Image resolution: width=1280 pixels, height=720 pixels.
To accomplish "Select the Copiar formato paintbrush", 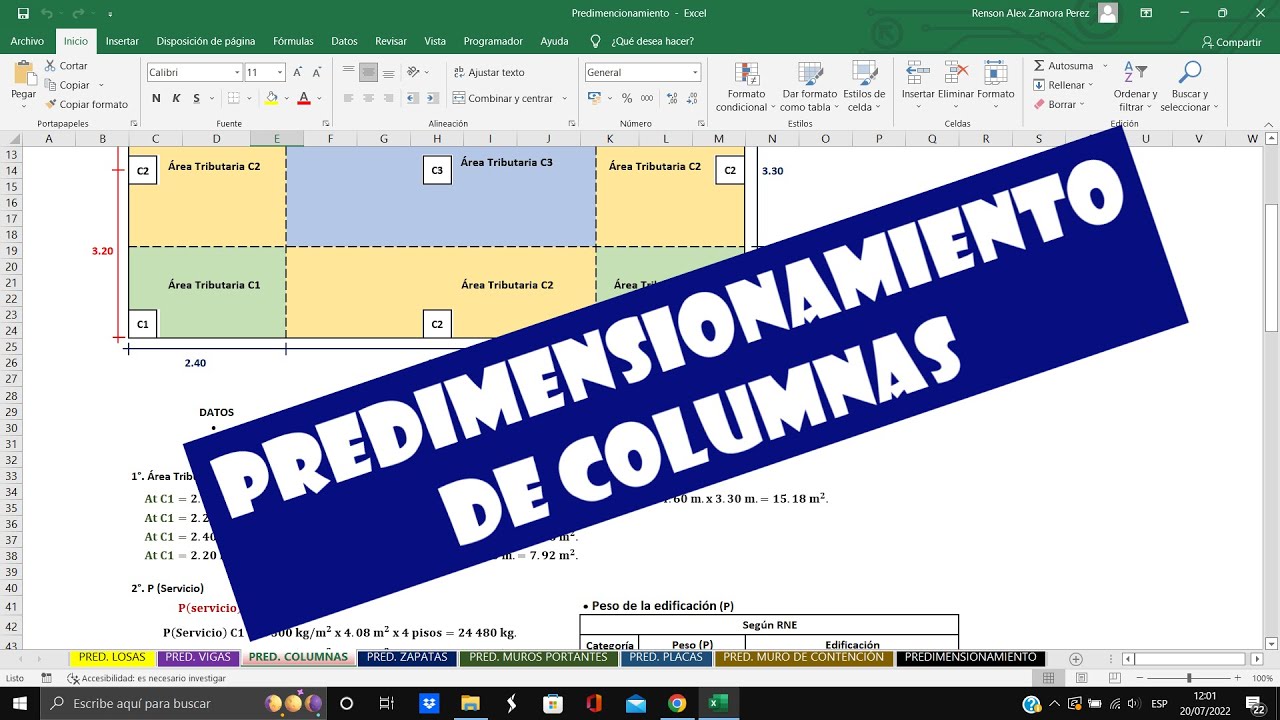I will click(x=86, y=104).
